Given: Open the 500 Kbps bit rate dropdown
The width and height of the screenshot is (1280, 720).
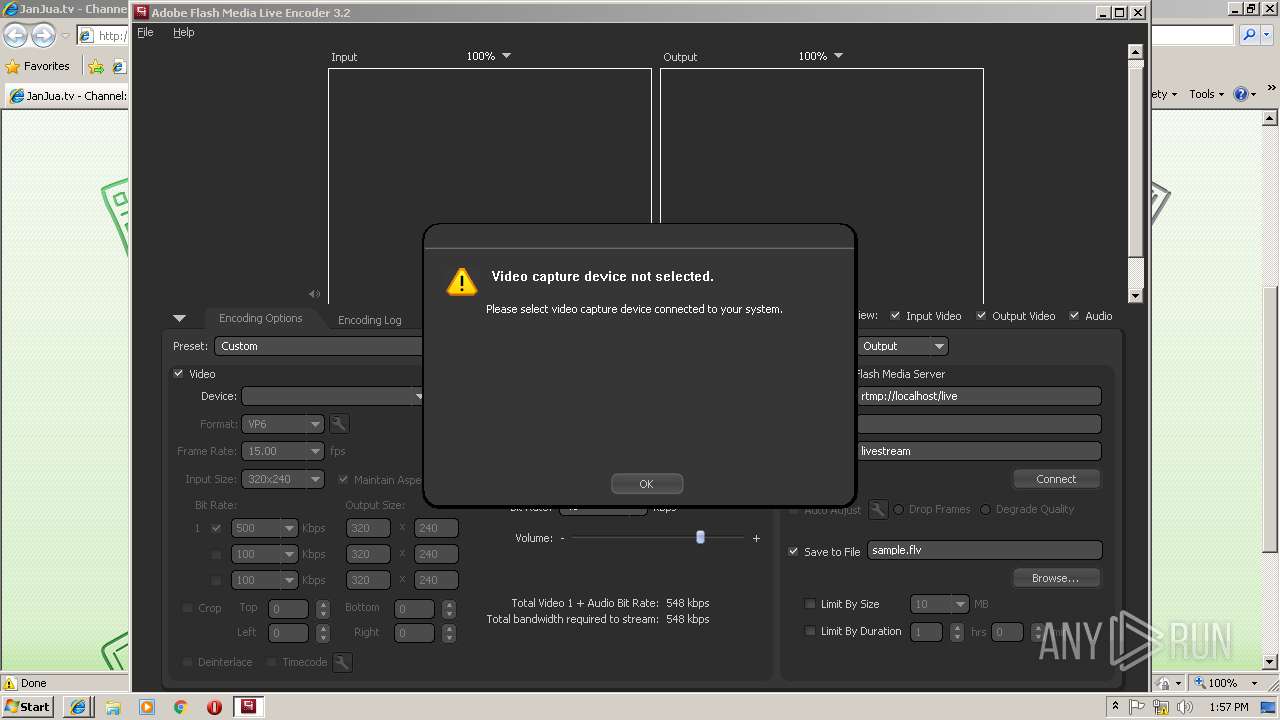Looking at the screenshot, I should [x=265, y=528].
